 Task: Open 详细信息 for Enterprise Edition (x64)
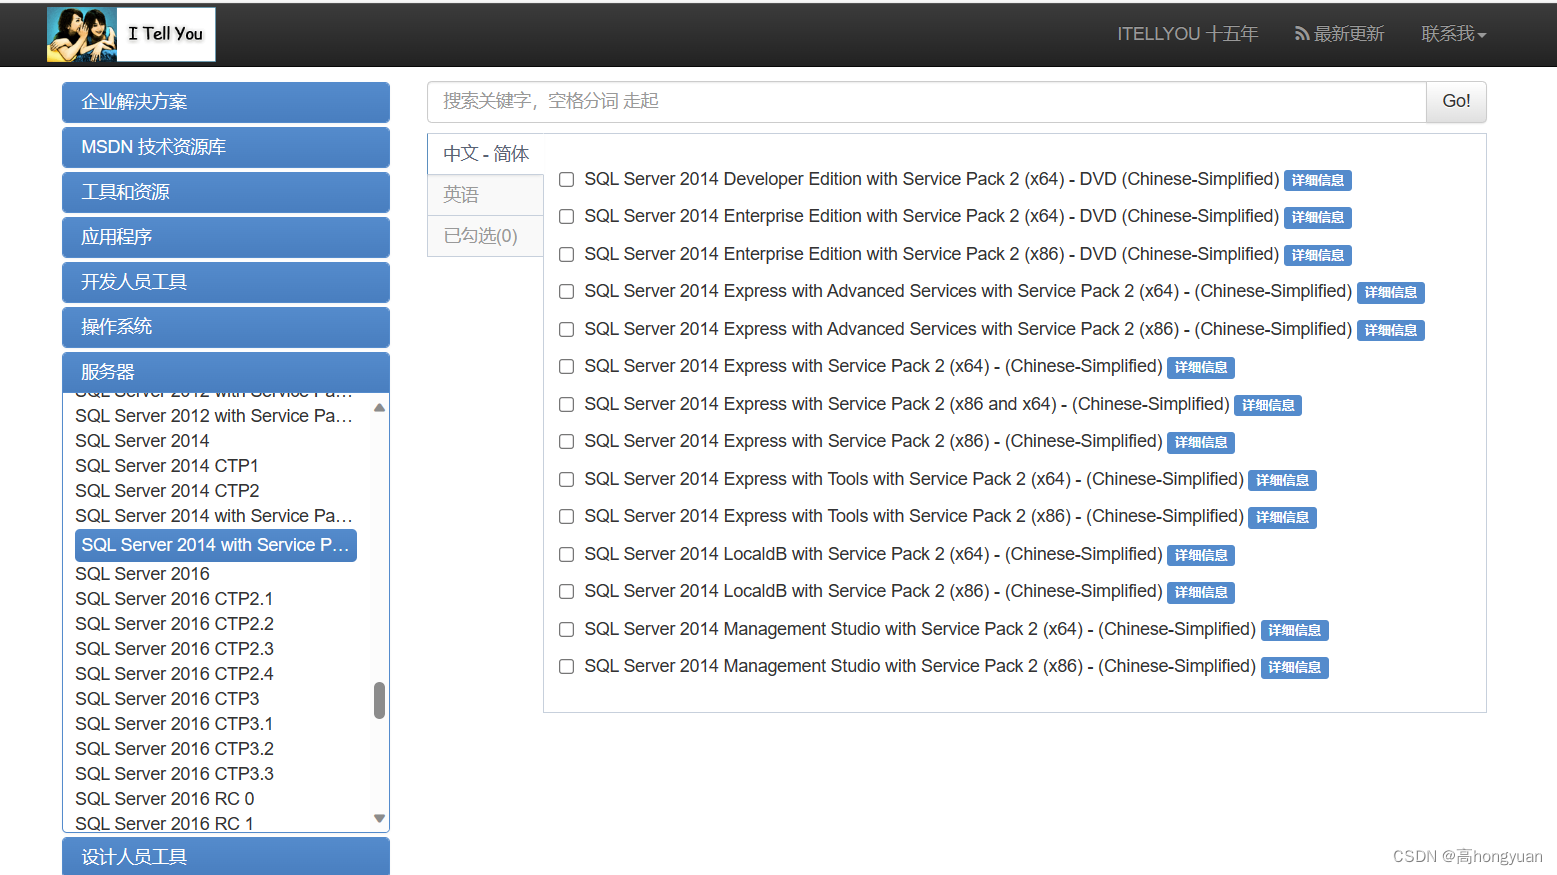pos(1317,217)
